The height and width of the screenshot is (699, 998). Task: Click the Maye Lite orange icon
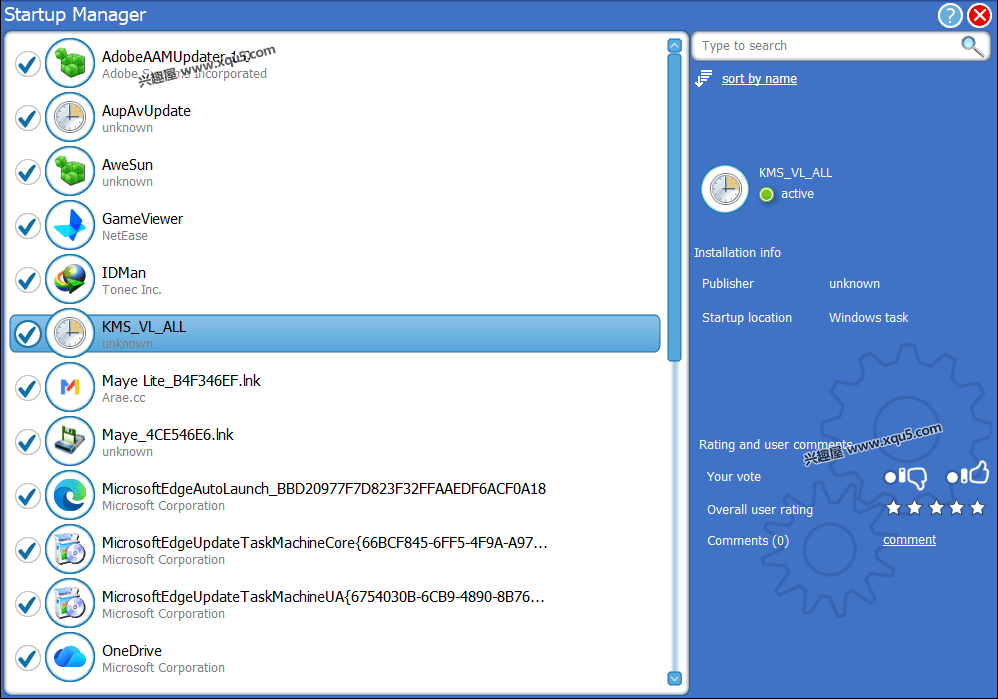coord(68,387)
